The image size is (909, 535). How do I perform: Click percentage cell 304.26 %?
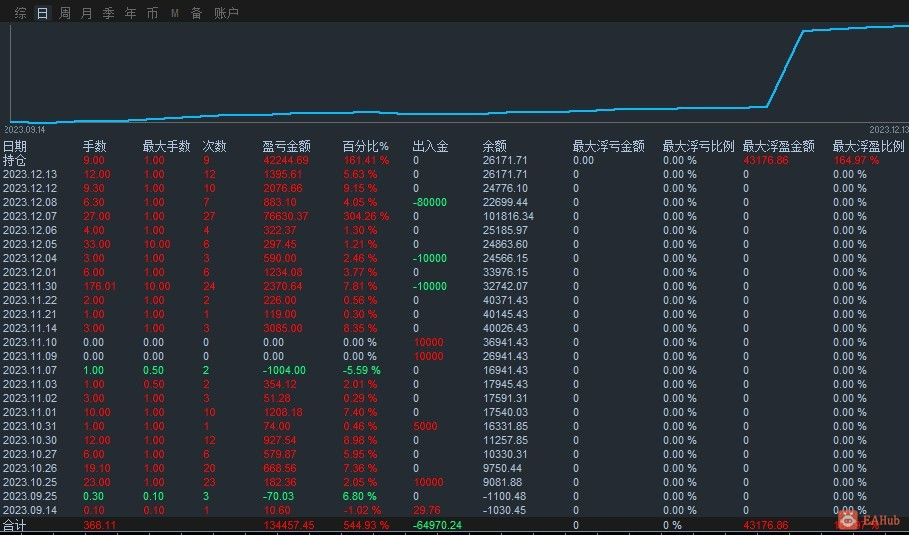[x=366, y=216]
